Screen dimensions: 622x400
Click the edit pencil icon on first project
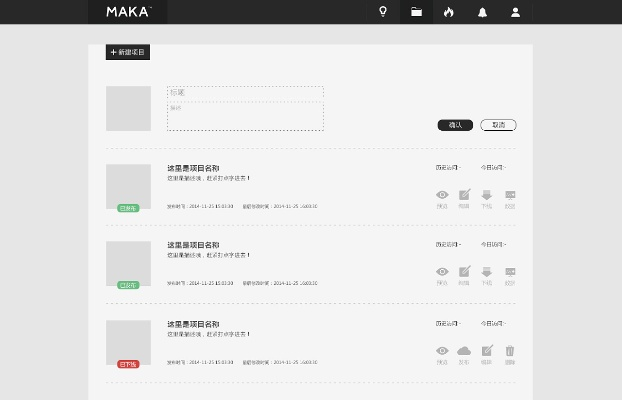point(464,195)
